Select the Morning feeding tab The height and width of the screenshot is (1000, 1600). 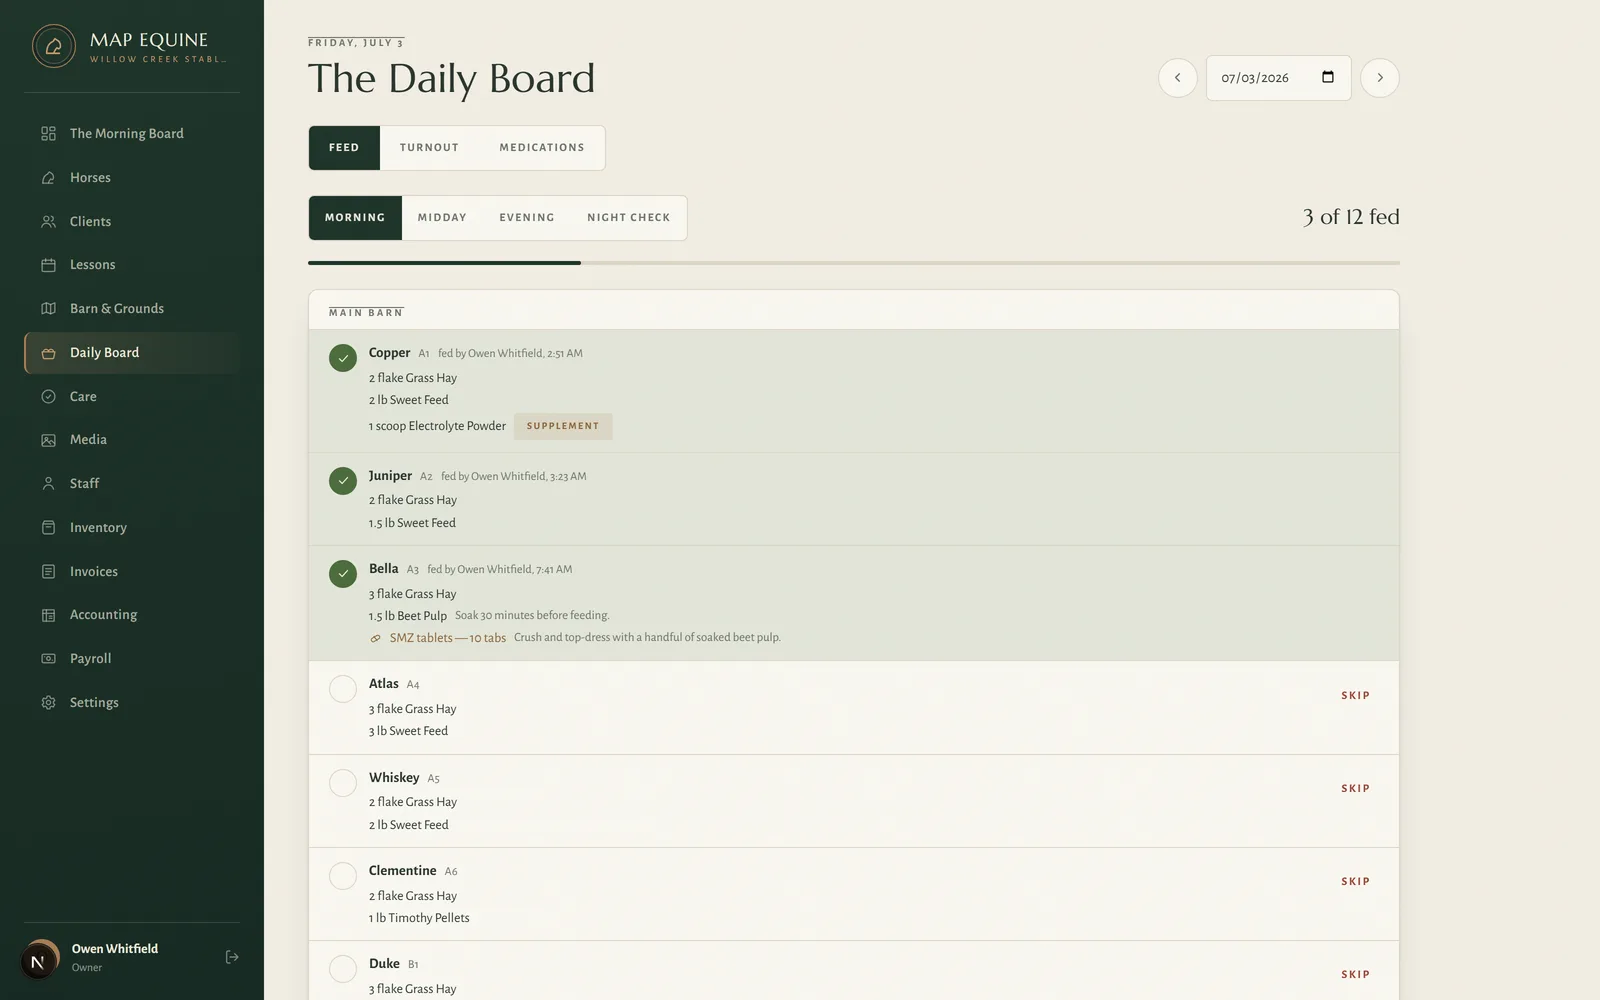click(x=355, y=218)
